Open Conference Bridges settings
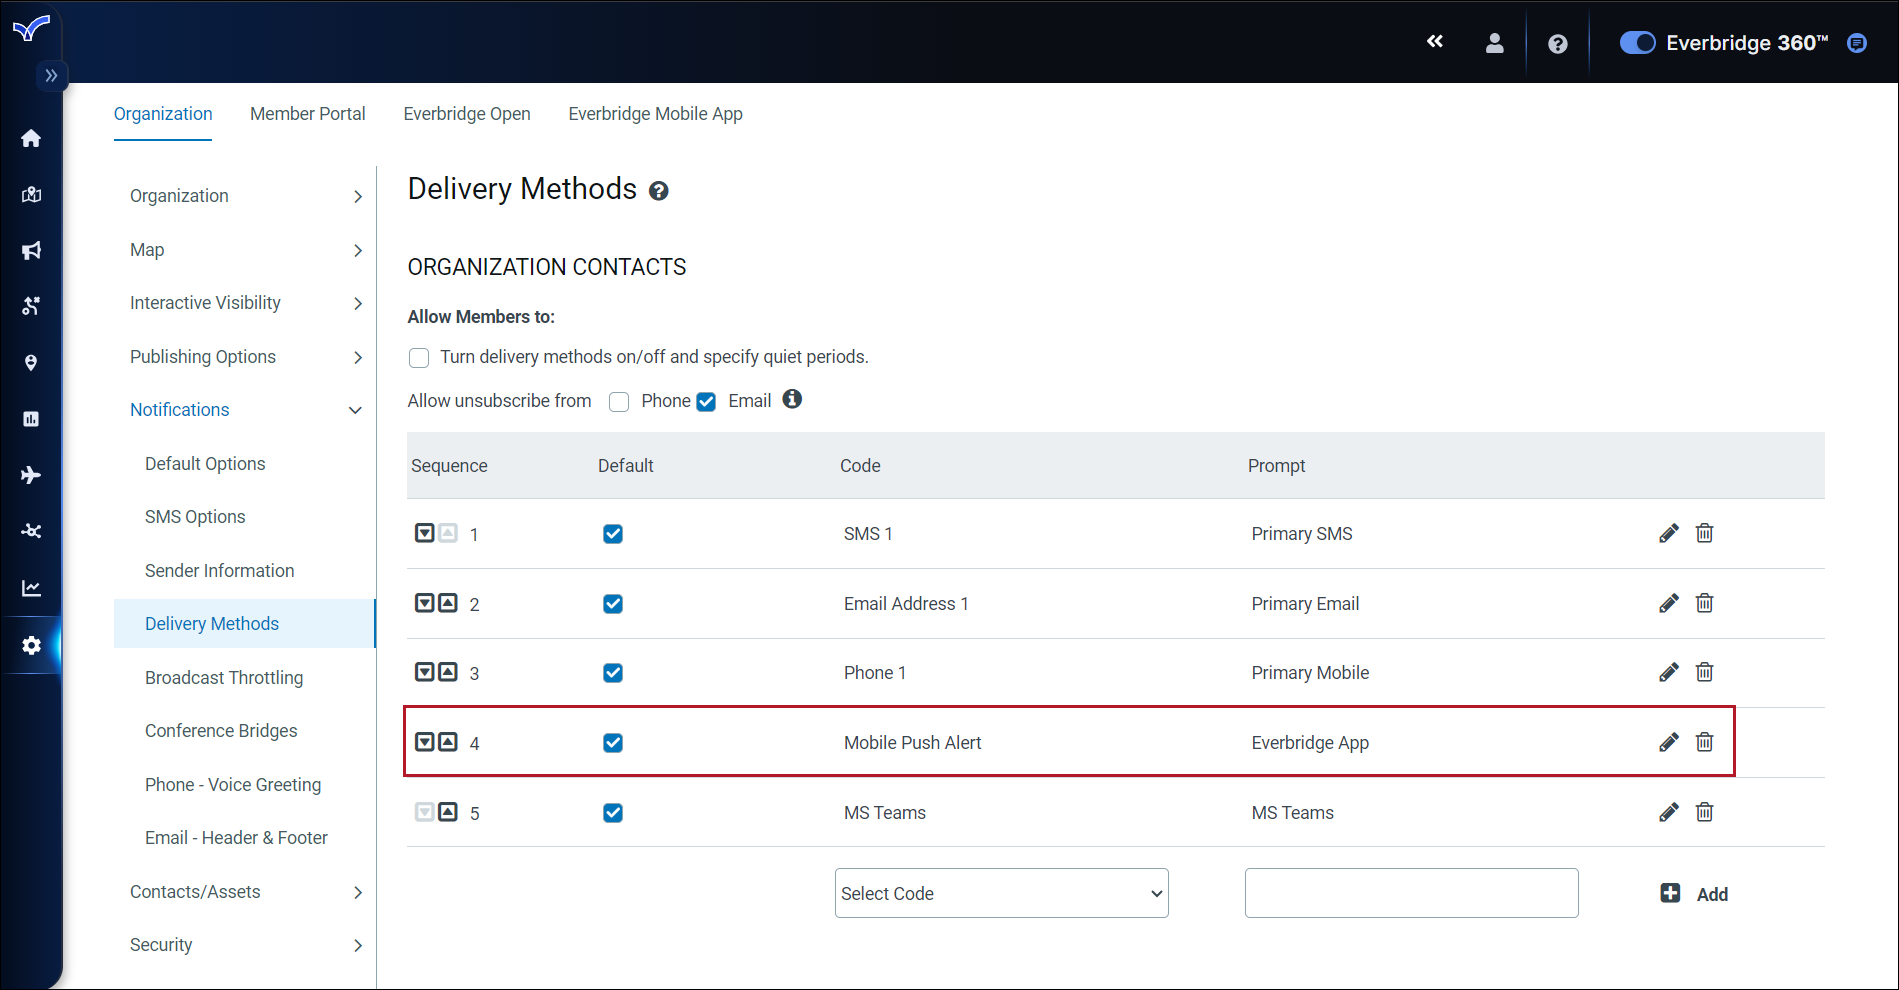Image resolution: width=1899 pixels, height=990 pixels. pyautogui.click(x=221, y=731)
